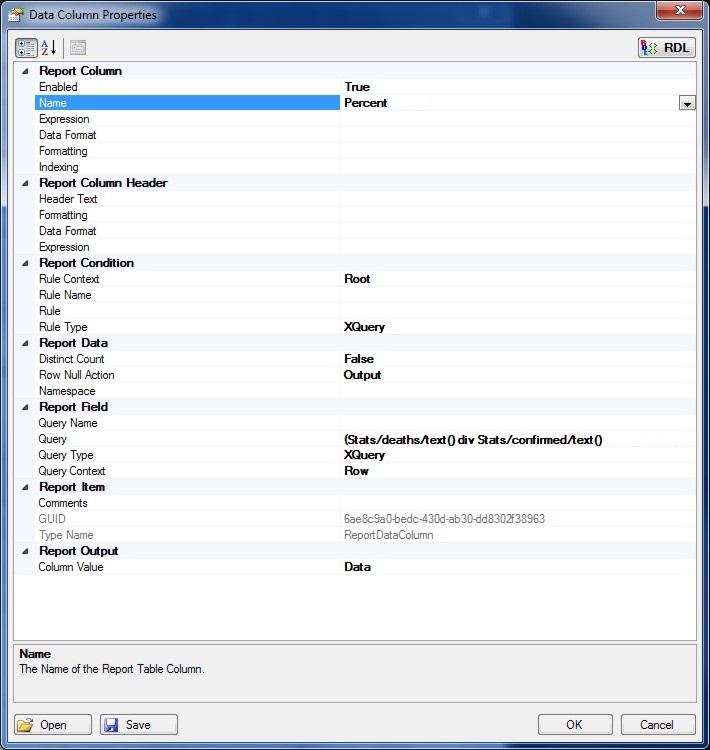
Task: Click the Property Pages toolbar icon
Action: coord(78,48)
